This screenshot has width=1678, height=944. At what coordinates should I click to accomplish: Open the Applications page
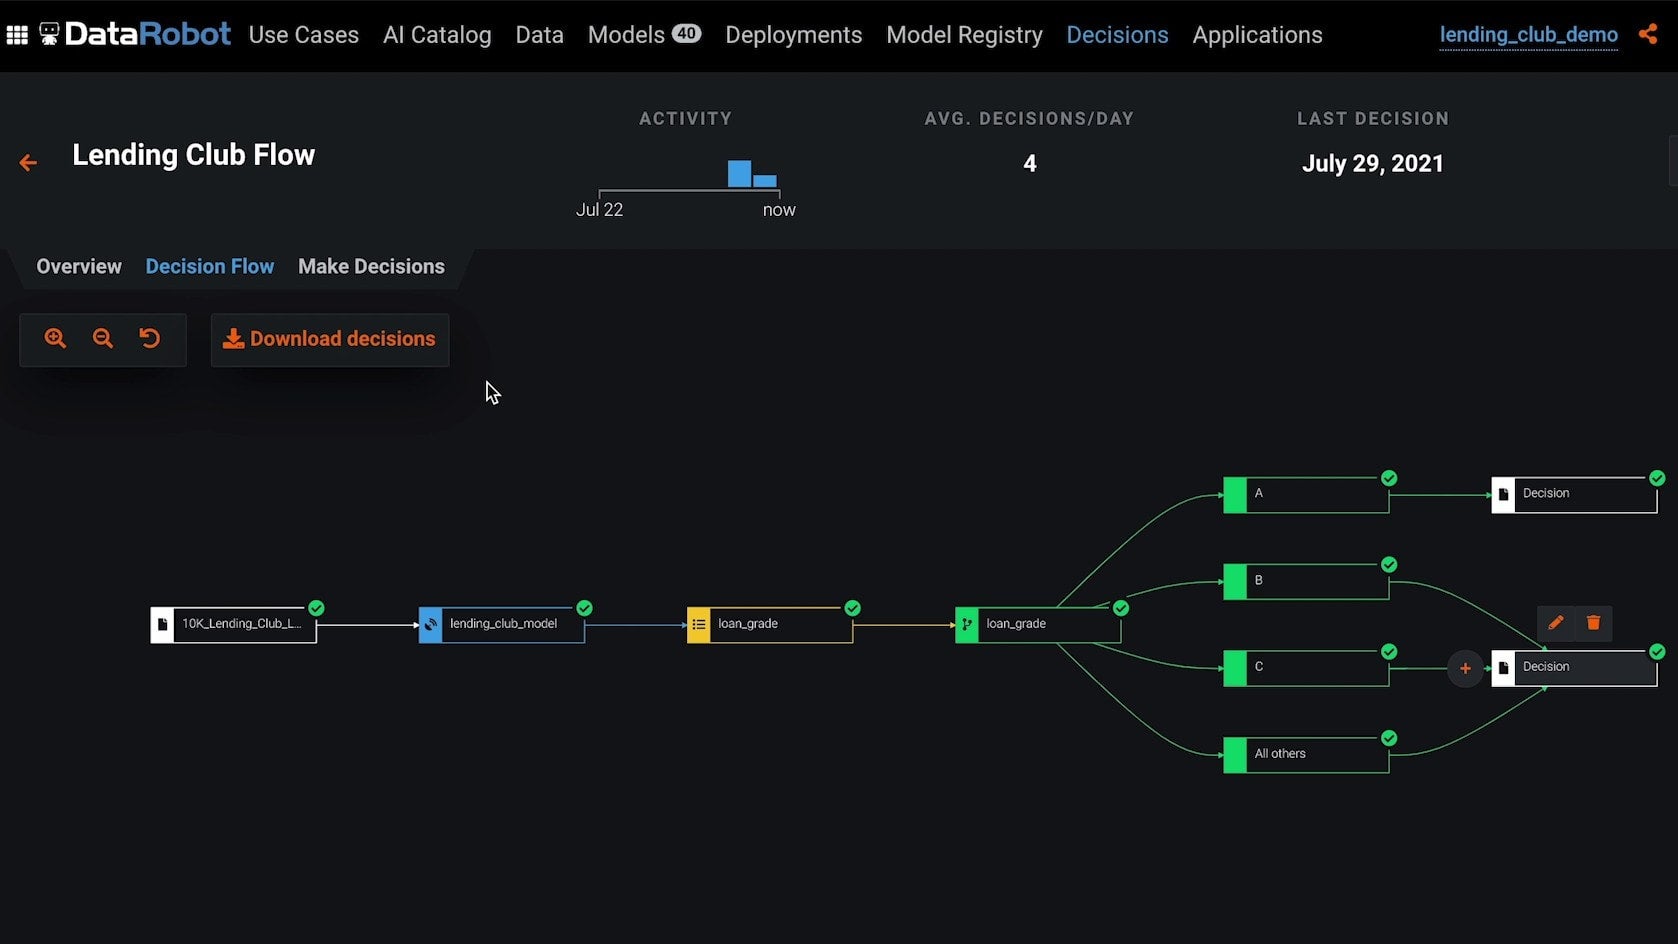[1257, 35]
